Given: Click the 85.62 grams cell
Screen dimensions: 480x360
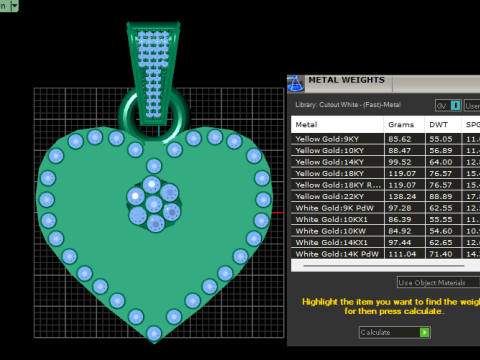Looking at the screenshot, I should coord(404,139).
